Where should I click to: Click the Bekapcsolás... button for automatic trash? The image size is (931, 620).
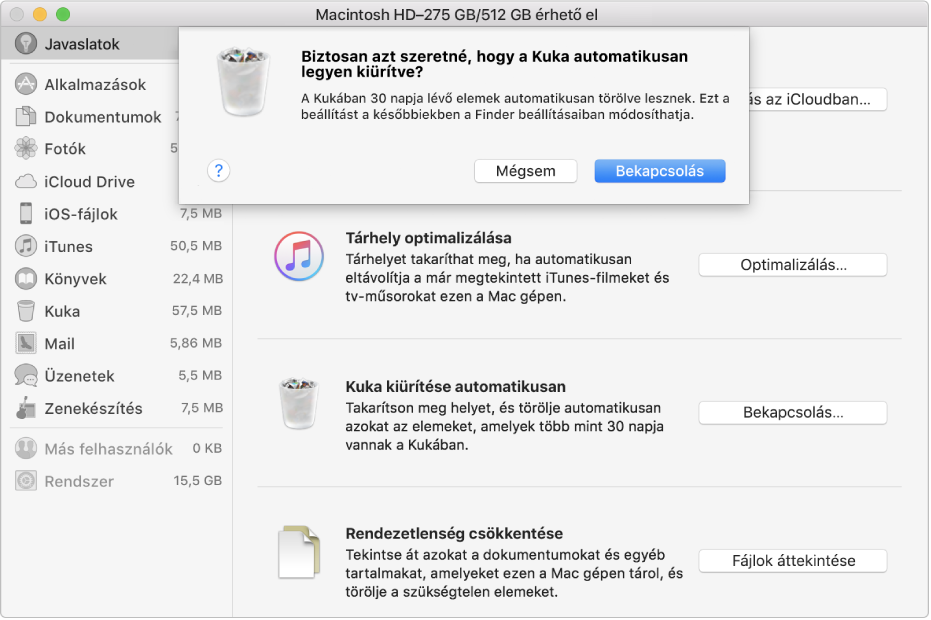click(x=793, y=413)
